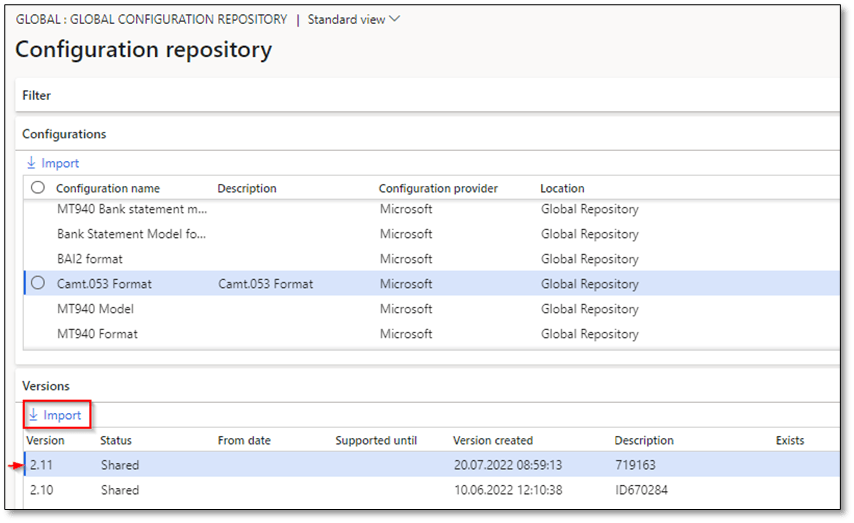The image size is (854, 523).
Task: Click the download arrow icon in Configurations
Action: click(x=32, y=163)
